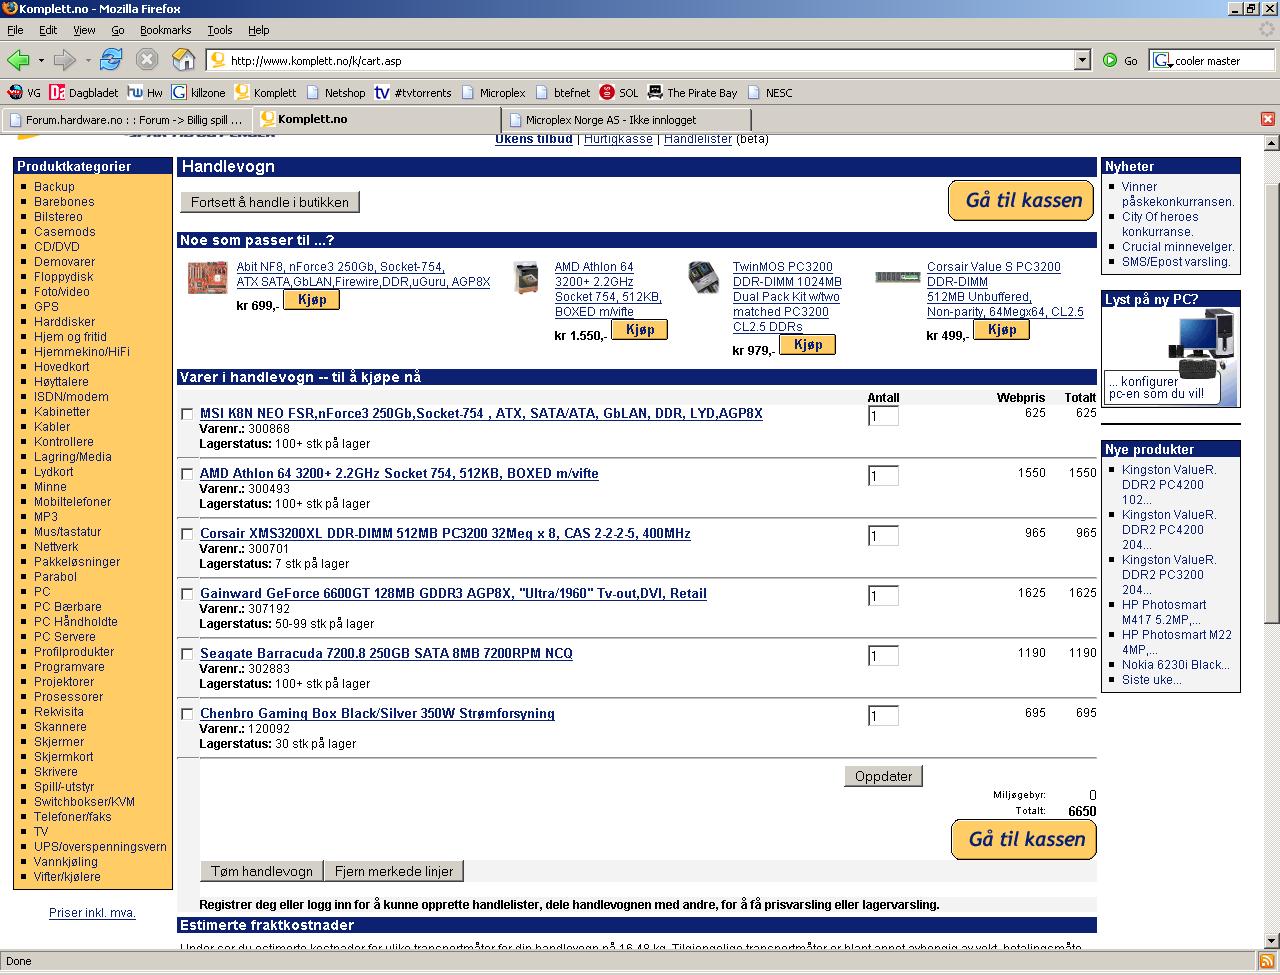Viewport: 1280px width, 975px height.
Task: Click the Oppdater button
Action: [884, 776]
